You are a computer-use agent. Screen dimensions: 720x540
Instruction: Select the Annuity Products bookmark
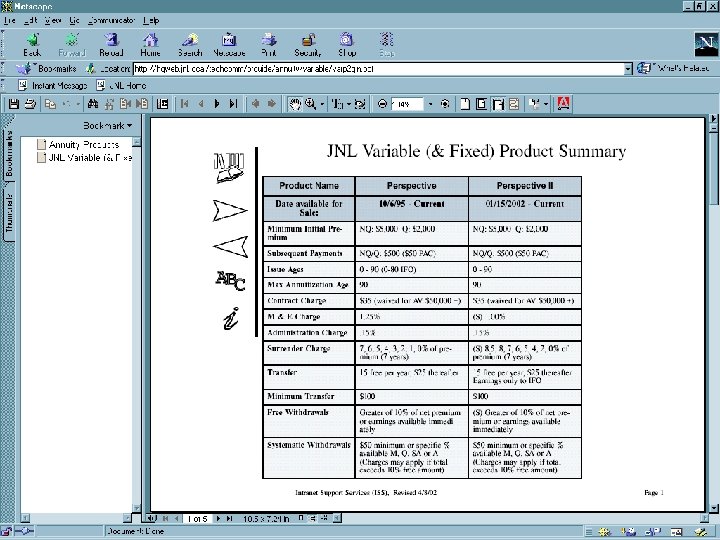click(79, 145)
